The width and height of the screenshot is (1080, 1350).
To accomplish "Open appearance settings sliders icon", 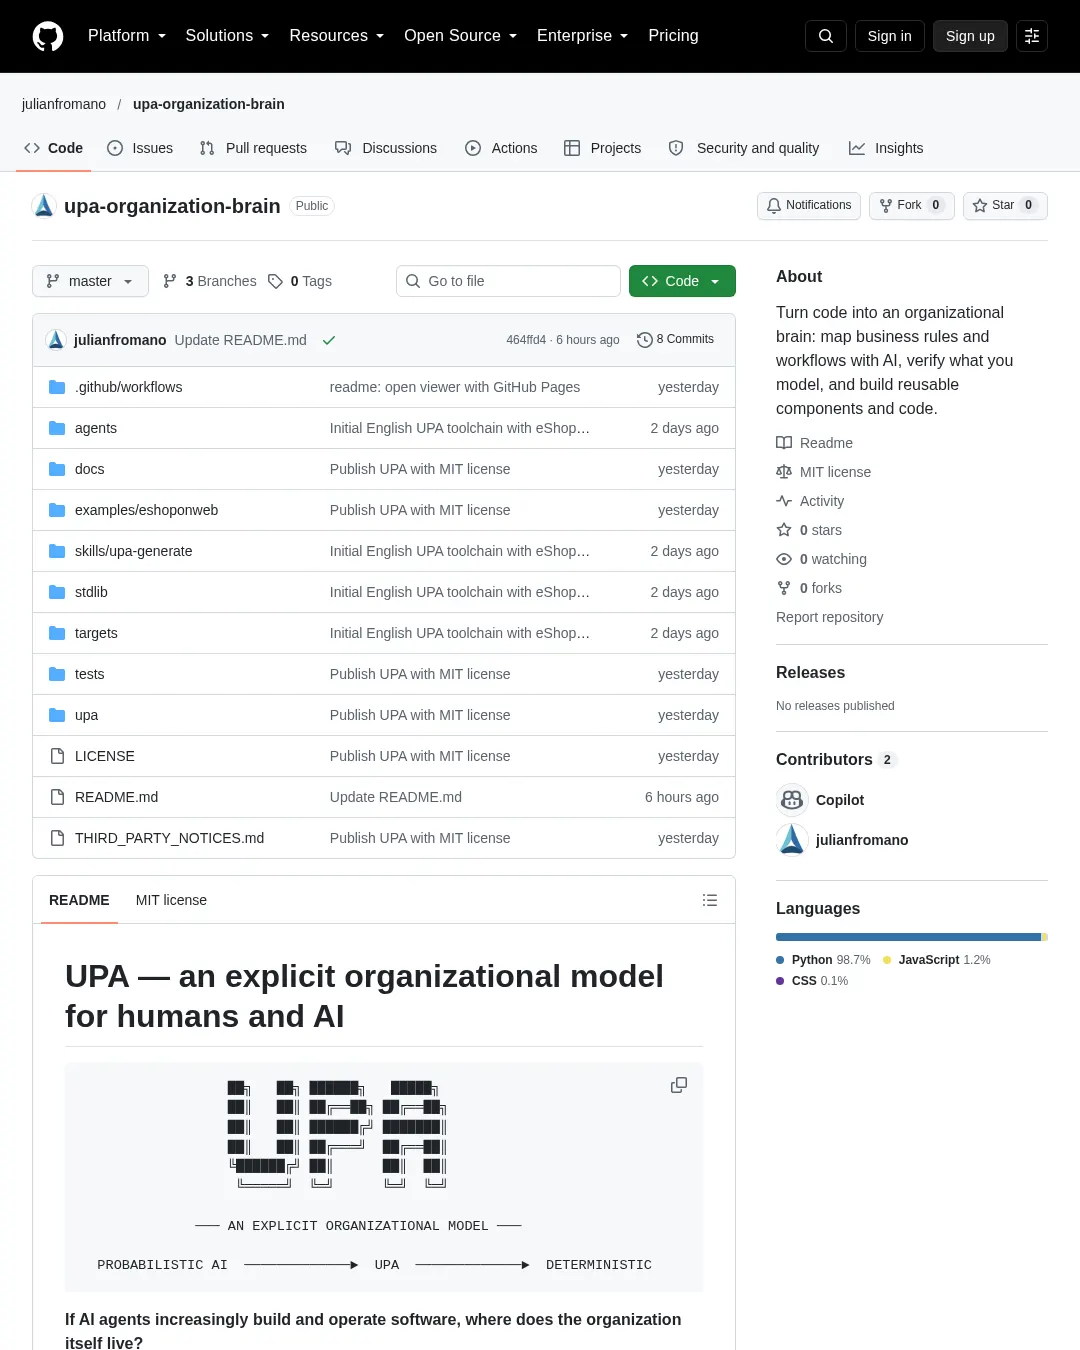I will tap(1032, 36).
